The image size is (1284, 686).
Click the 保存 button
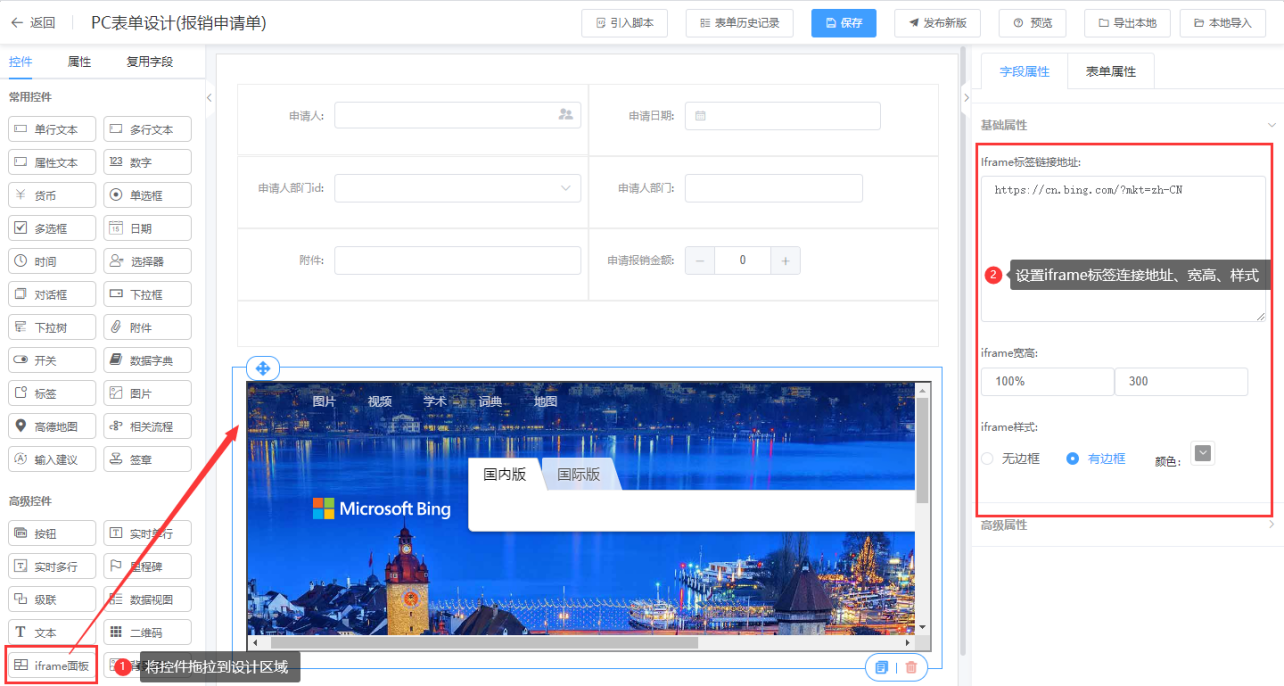pyautogui.click(x=843, y=23)
